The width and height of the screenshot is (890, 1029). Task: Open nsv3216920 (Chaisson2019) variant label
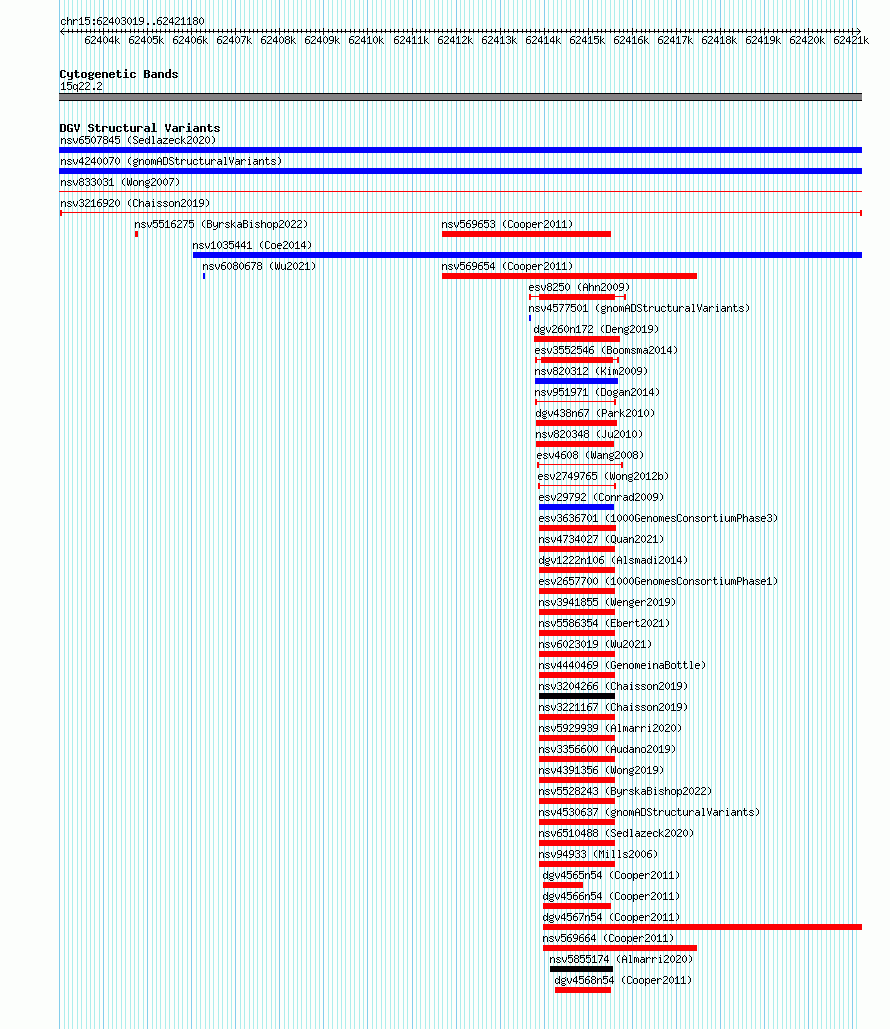coord(135,203)
